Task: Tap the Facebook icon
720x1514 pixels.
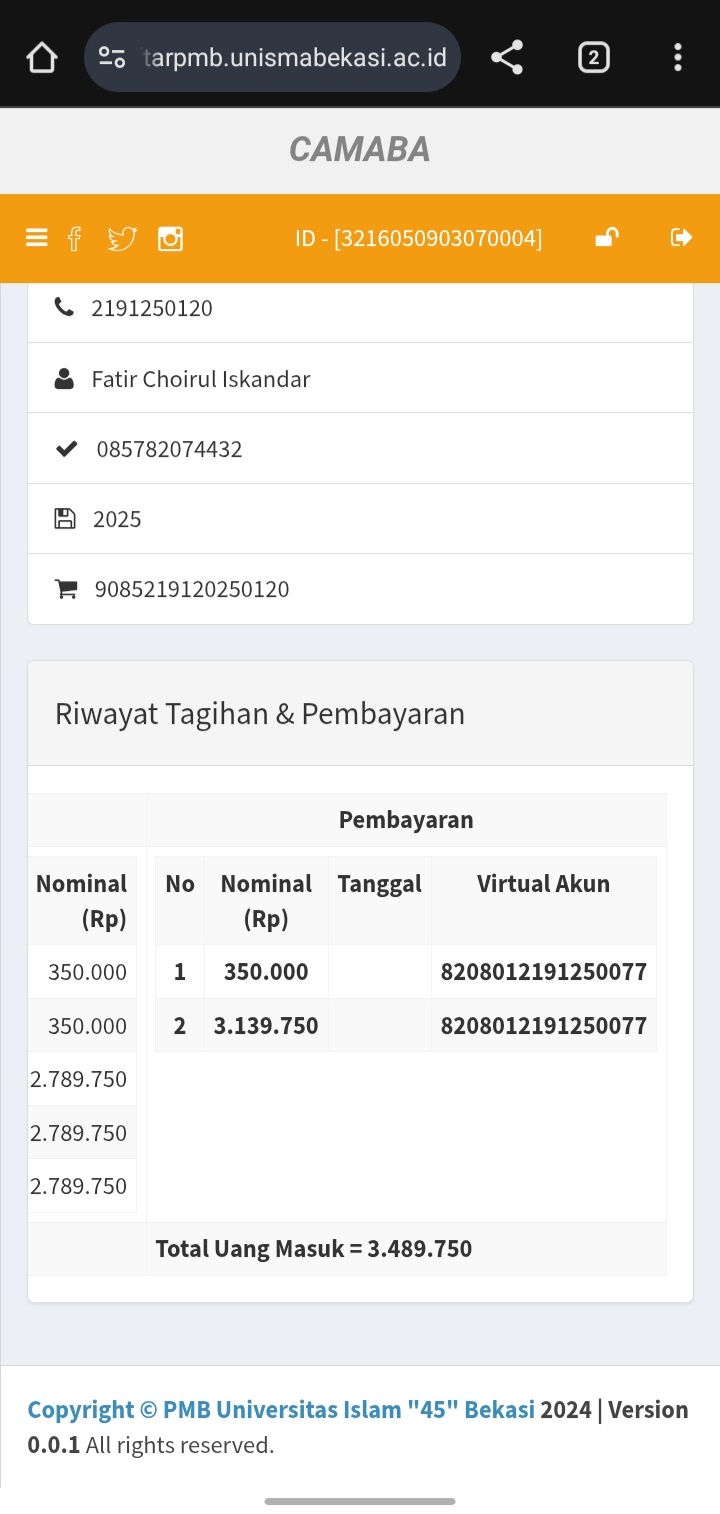Action: 74,238
